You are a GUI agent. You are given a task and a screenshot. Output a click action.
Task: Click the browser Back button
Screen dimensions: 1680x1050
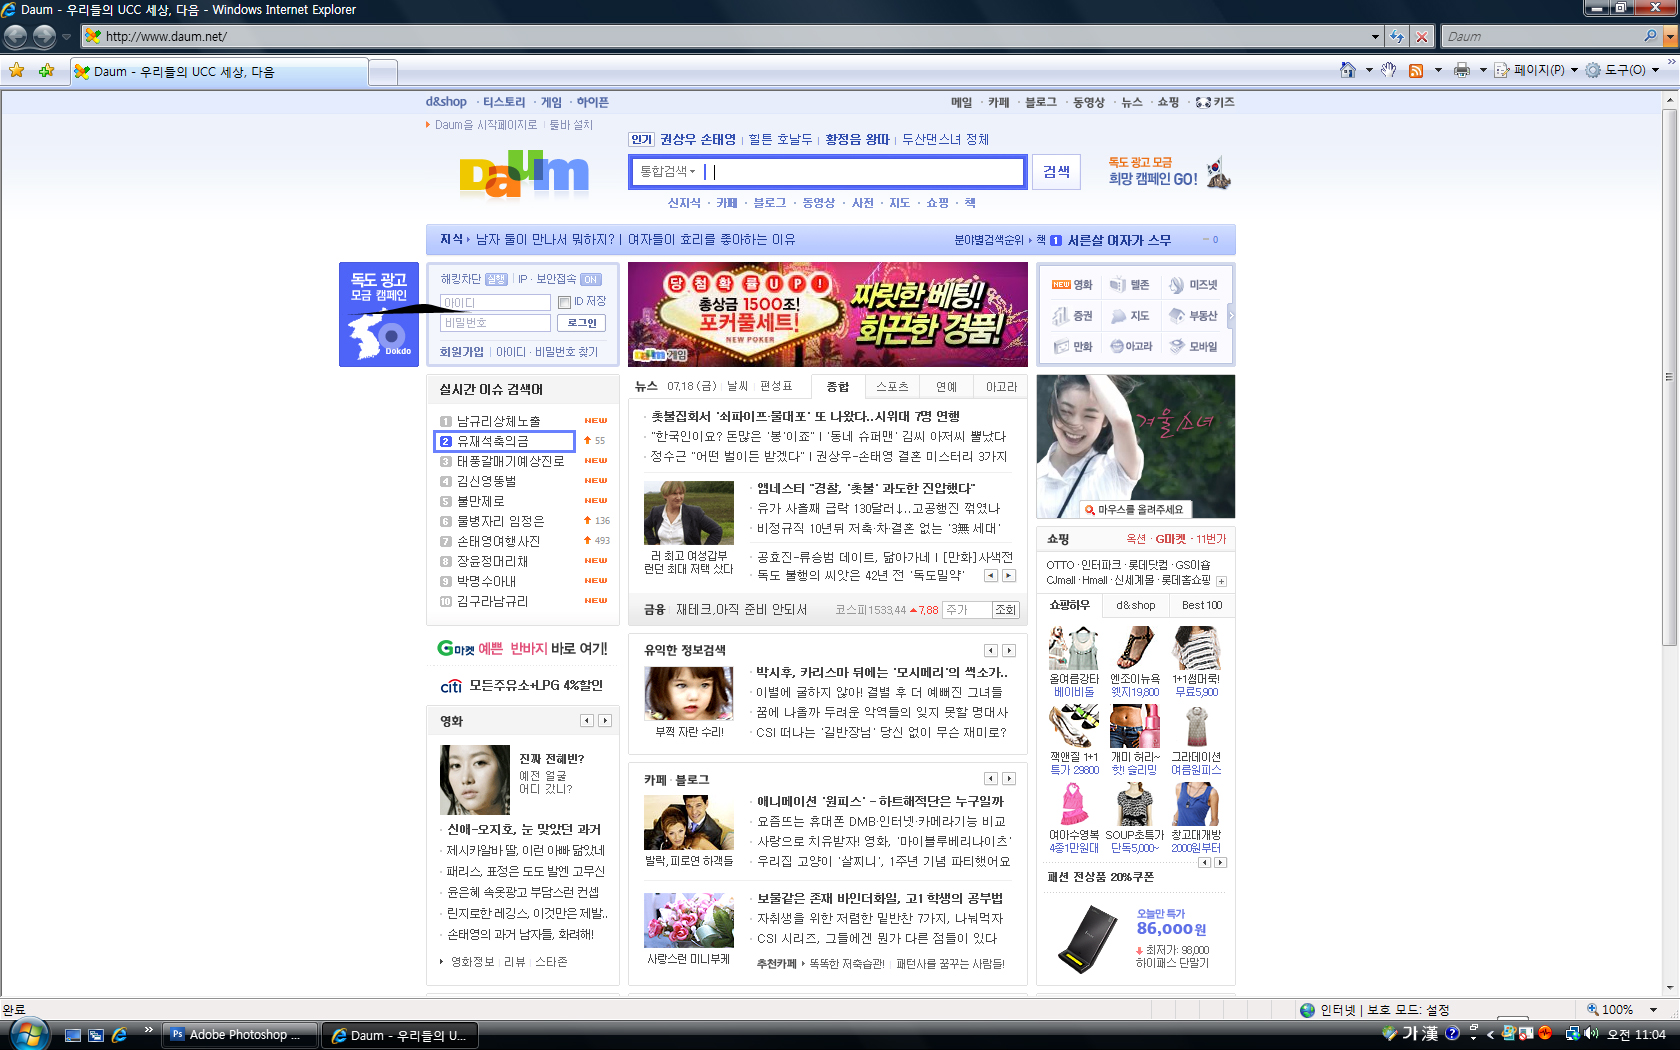15,36
